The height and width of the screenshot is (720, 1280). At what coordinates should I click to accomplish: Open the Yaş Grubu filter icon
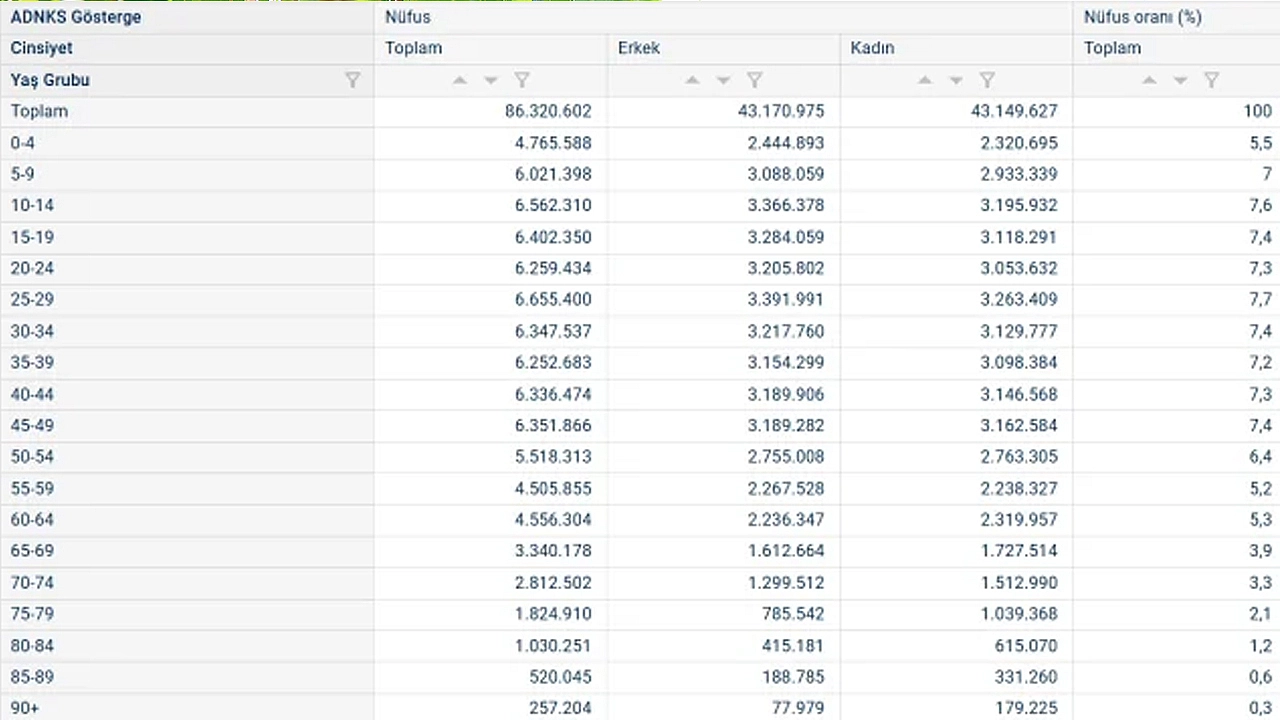click(x=352, y=80)
